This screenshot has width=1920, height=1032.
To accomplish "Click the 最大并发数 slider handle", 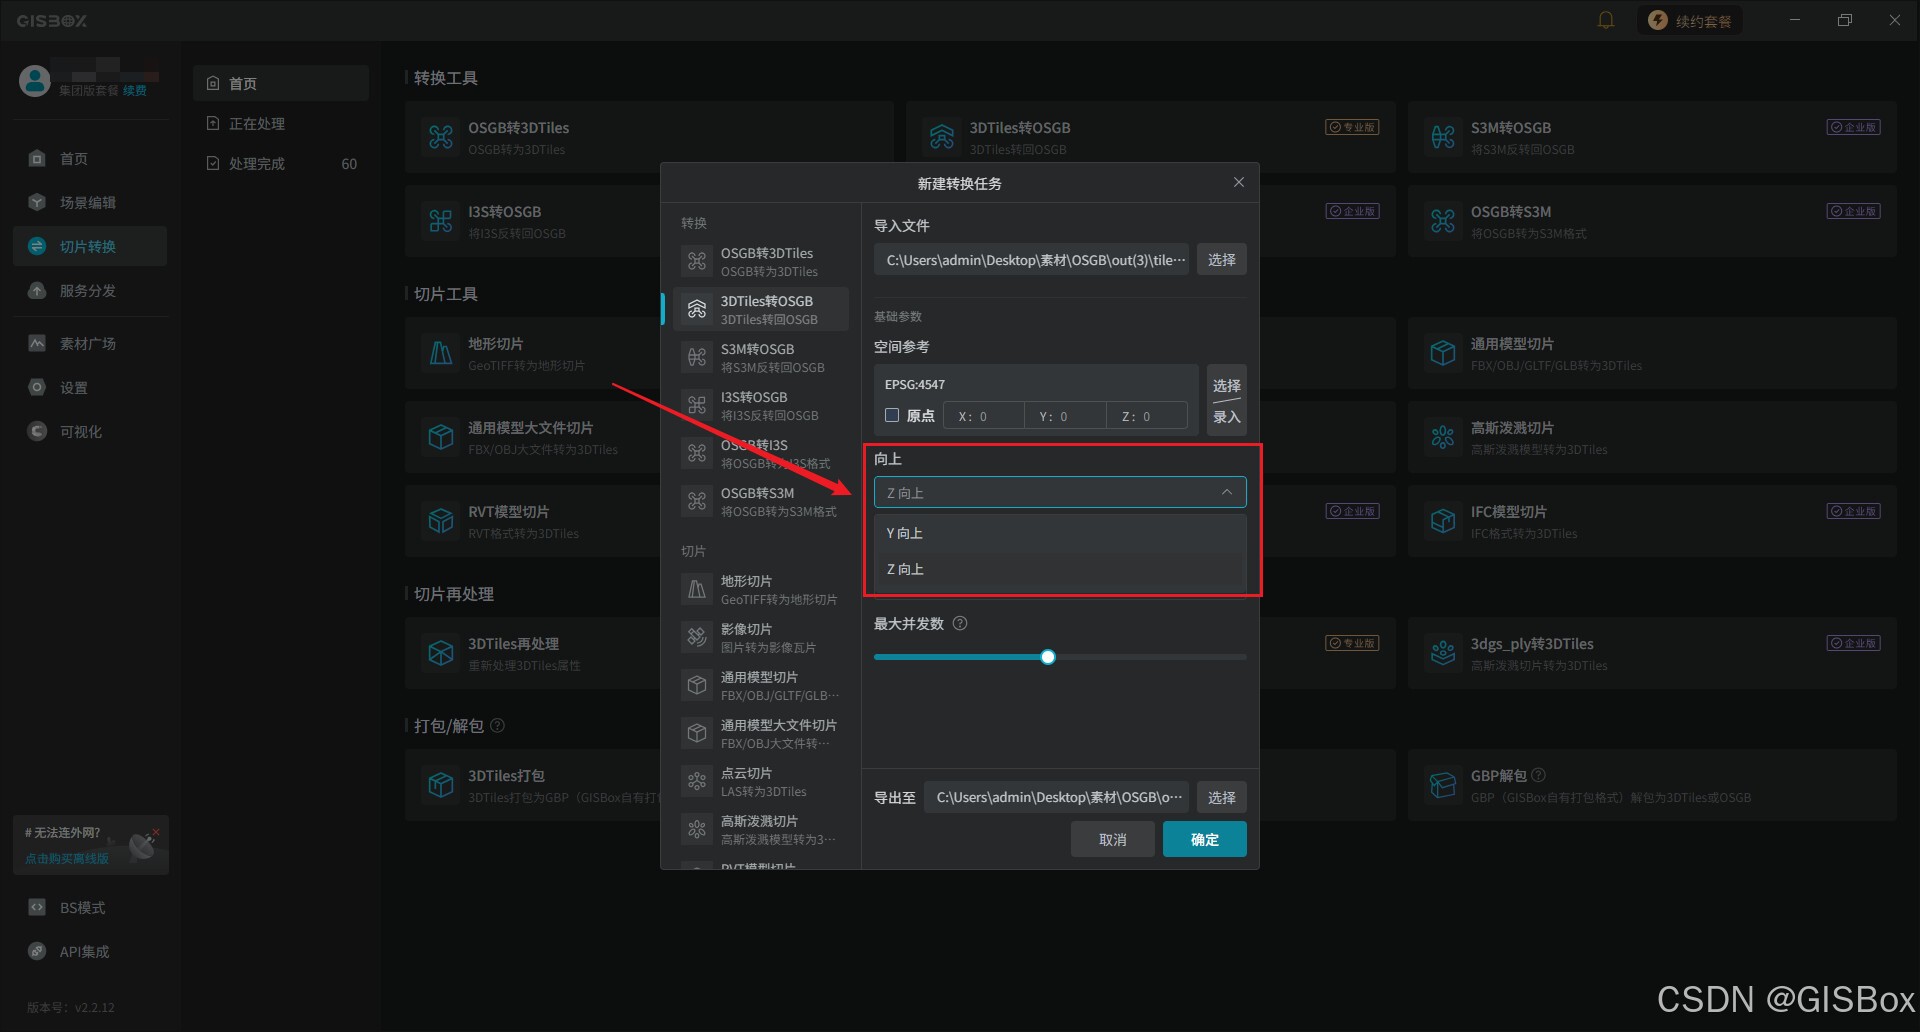I will 1048,657.
